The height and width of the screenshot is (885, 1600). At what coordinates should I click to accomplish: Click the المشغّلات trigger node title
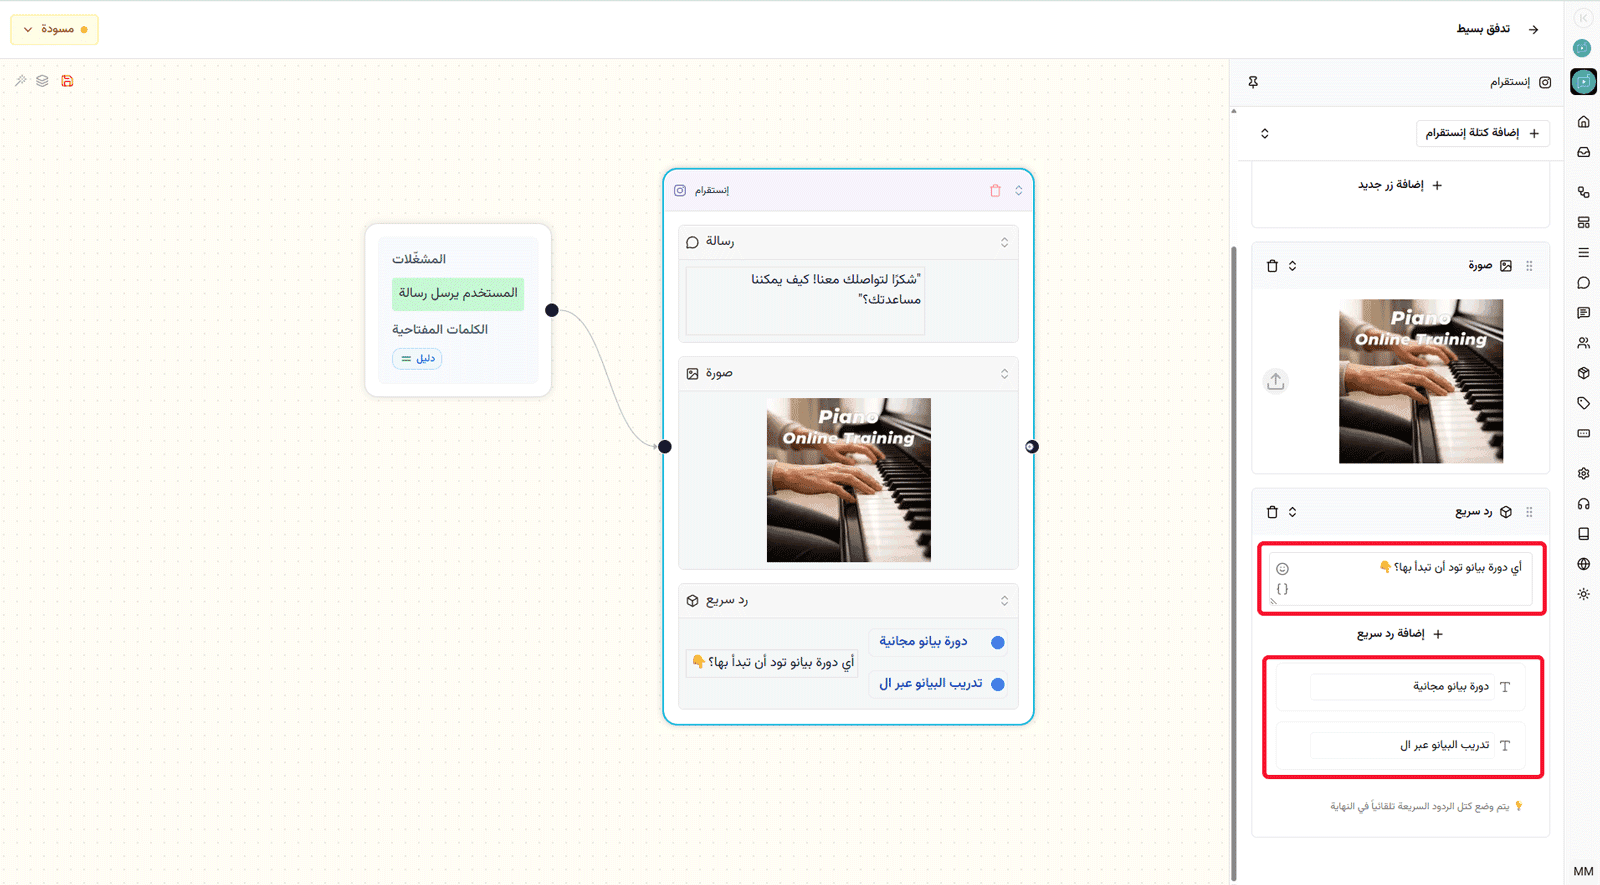pos(419,259)
